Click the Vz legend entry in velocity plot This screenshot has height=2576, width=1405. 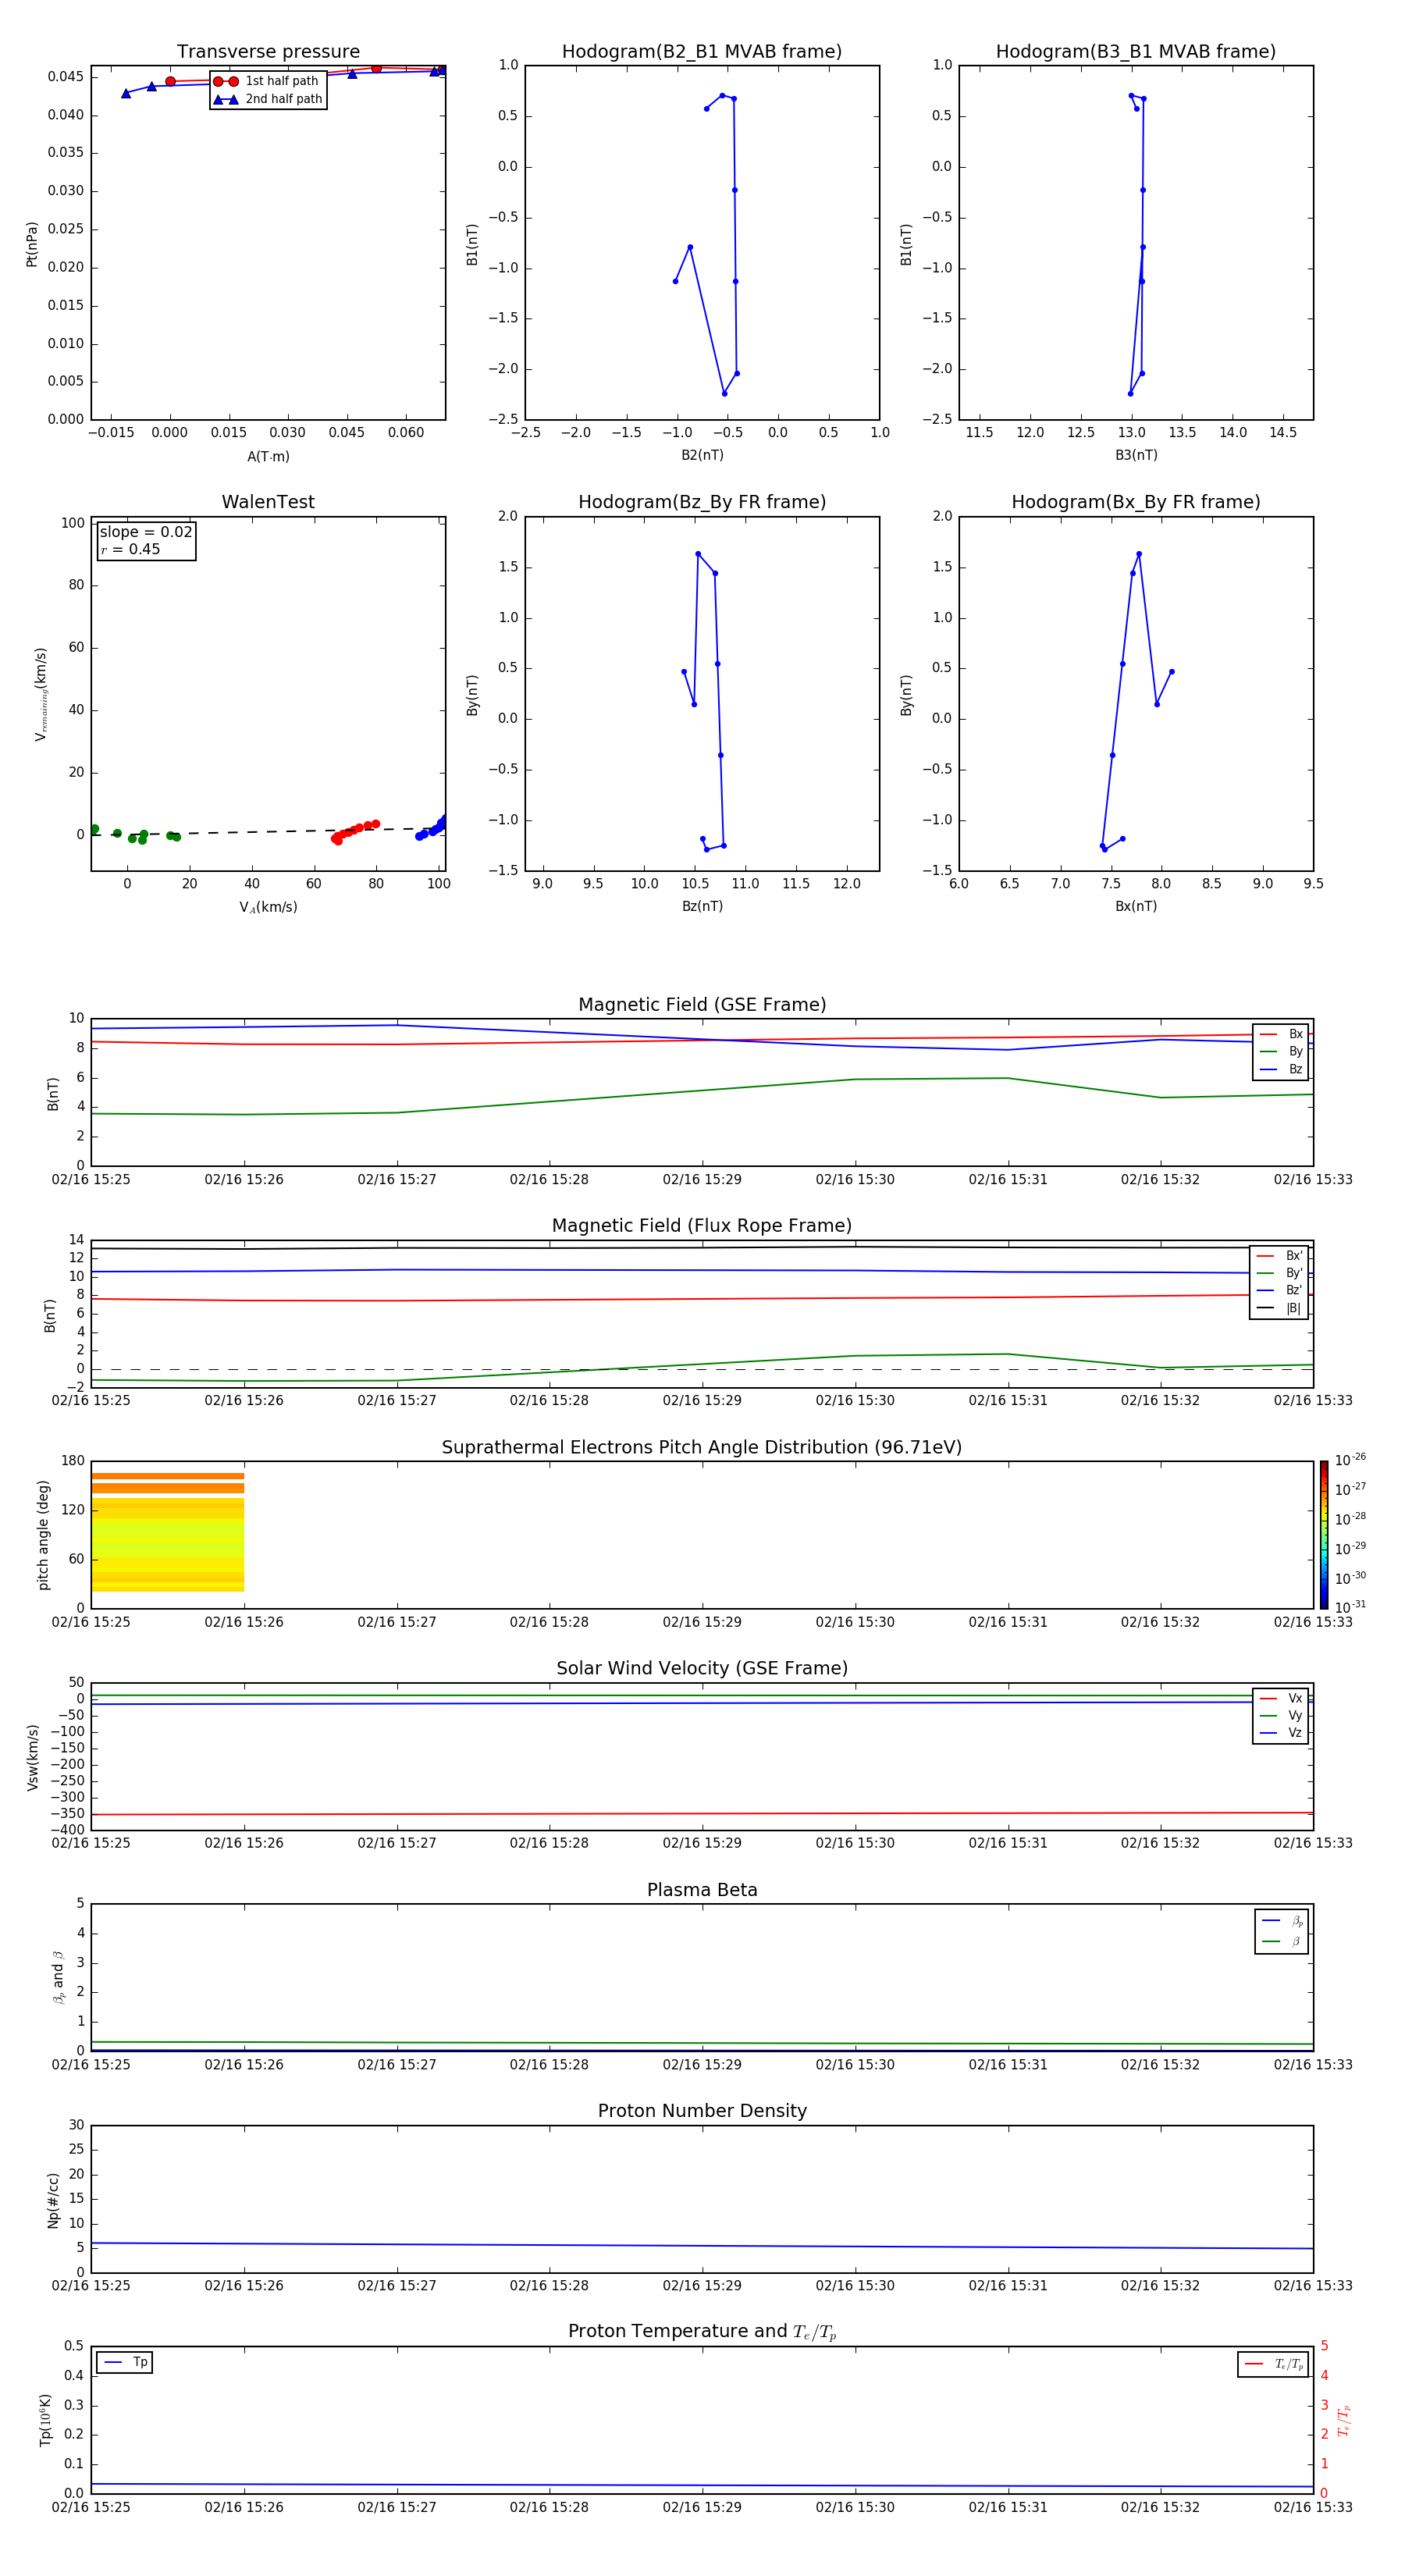(x=1281, y=1733)
